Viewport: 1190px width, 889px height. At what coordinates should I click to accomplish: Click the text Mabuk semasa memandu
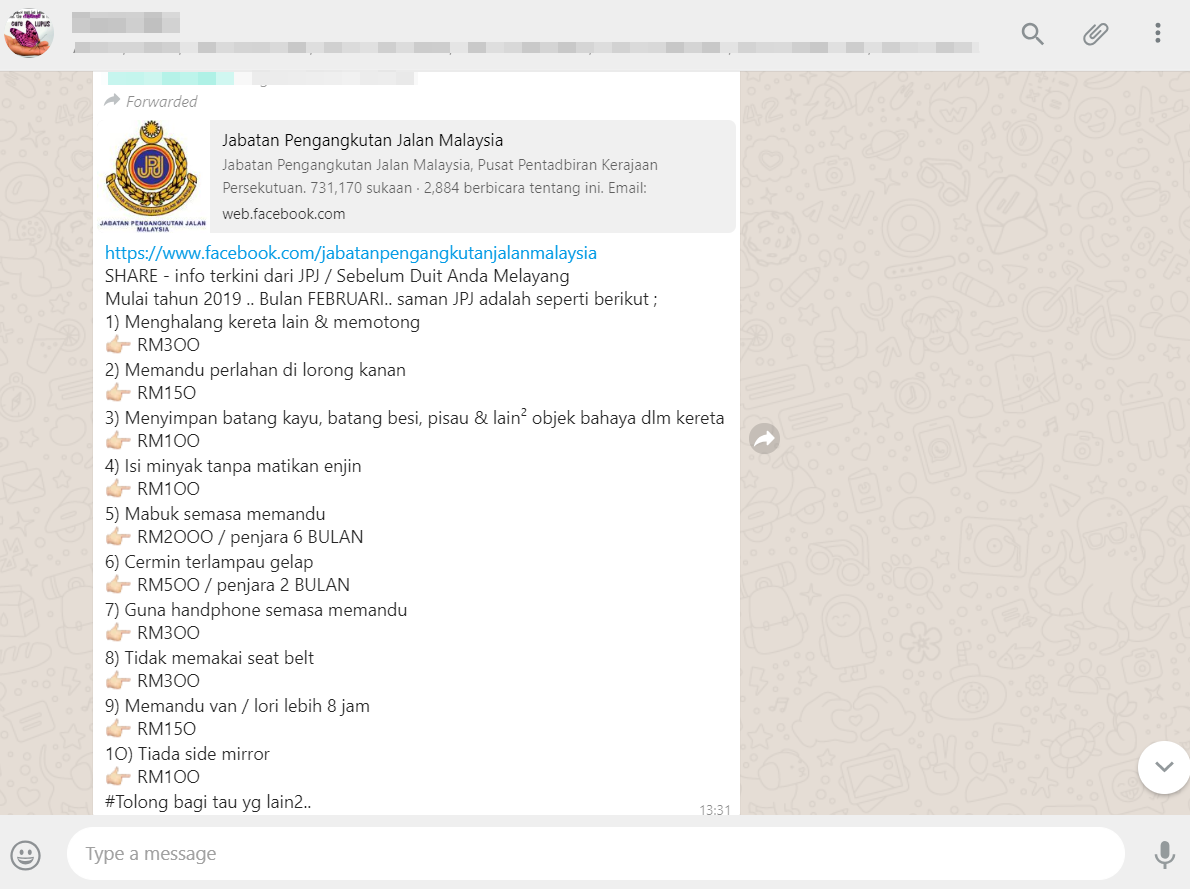(225, 513)
